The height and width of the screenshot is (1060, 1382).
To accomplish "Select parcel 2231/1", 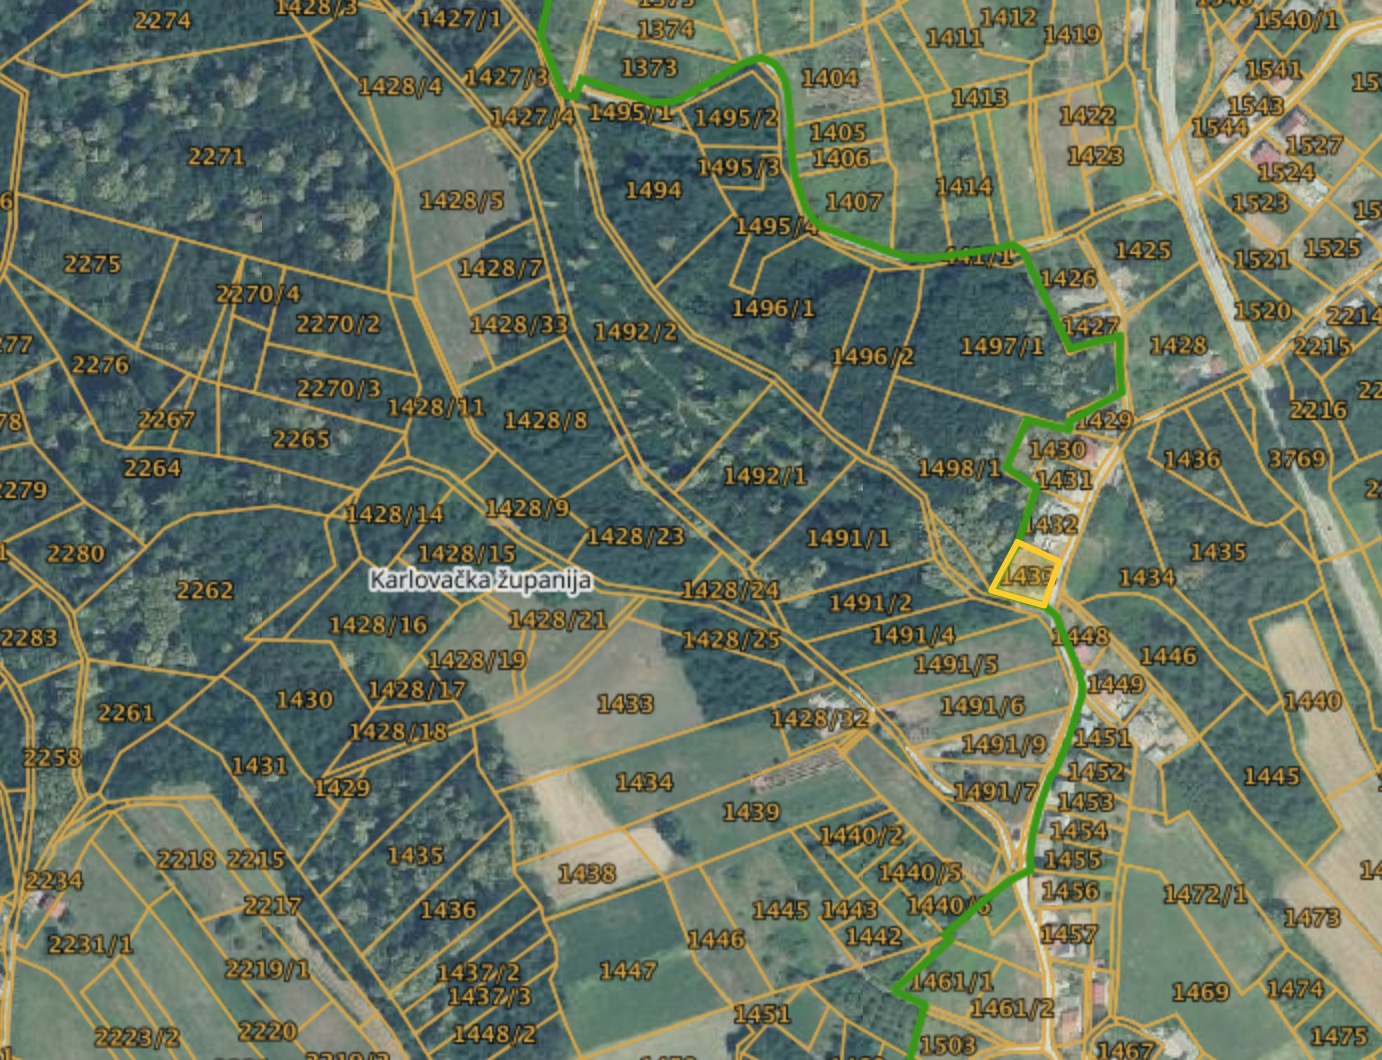I will coord(90,944).
